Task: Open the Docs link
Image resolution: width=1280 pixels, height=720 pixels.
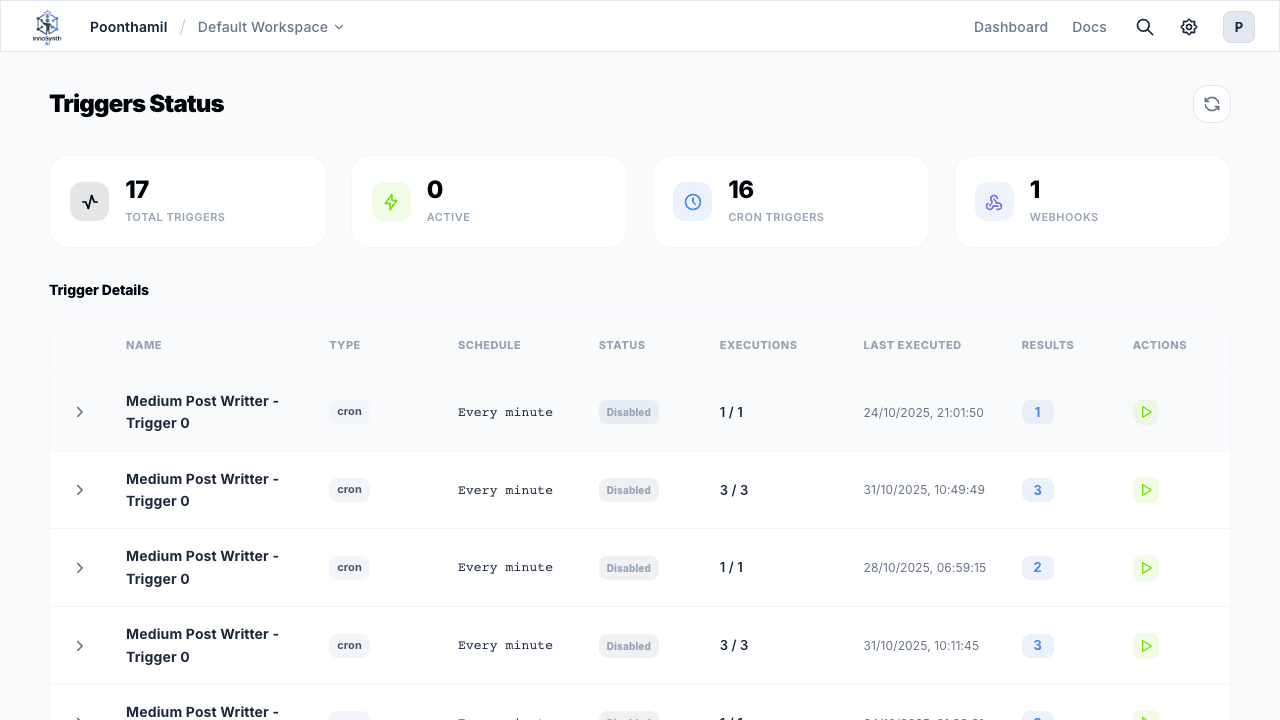Action: click(x=1089, y=27)
